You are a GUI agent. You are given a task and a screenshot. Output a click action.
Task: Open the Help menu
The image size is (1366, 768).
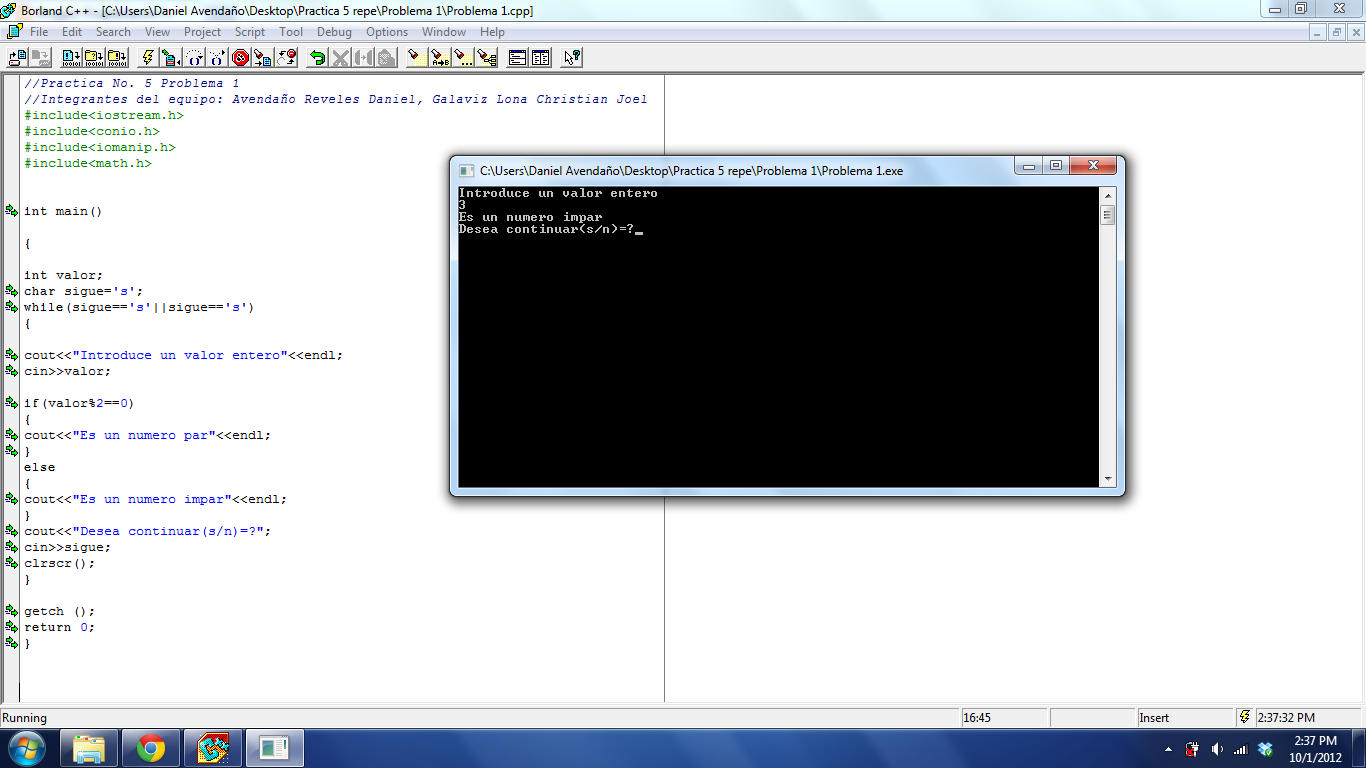[492, 32]
